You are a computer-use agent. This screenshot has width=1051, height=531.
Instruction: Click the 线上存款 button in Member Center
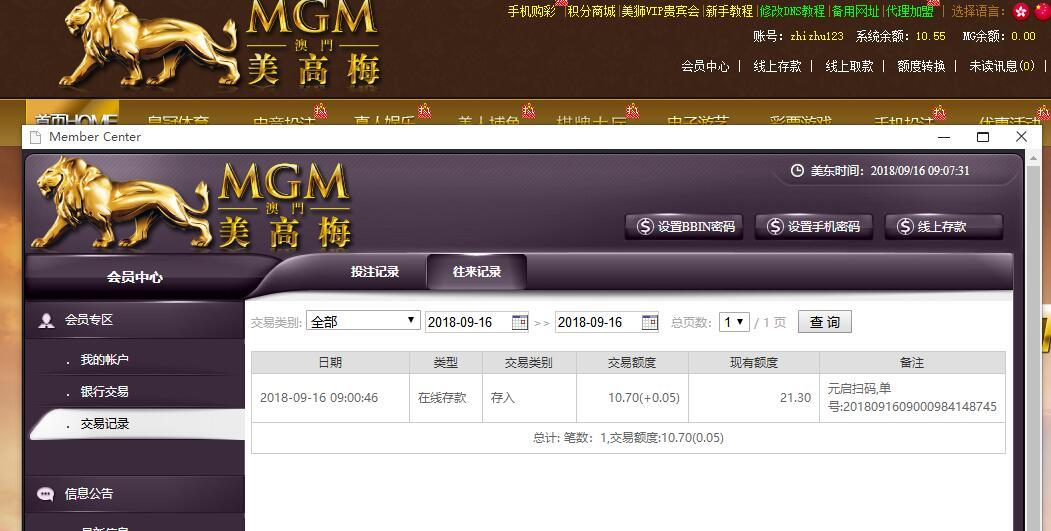(x=944, y=227)
